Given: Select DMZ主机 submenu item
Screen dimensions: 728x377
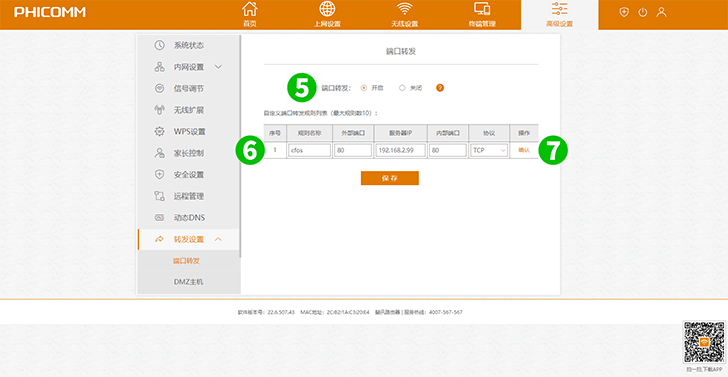Looking at the screenshot, I should coord(189,282).
